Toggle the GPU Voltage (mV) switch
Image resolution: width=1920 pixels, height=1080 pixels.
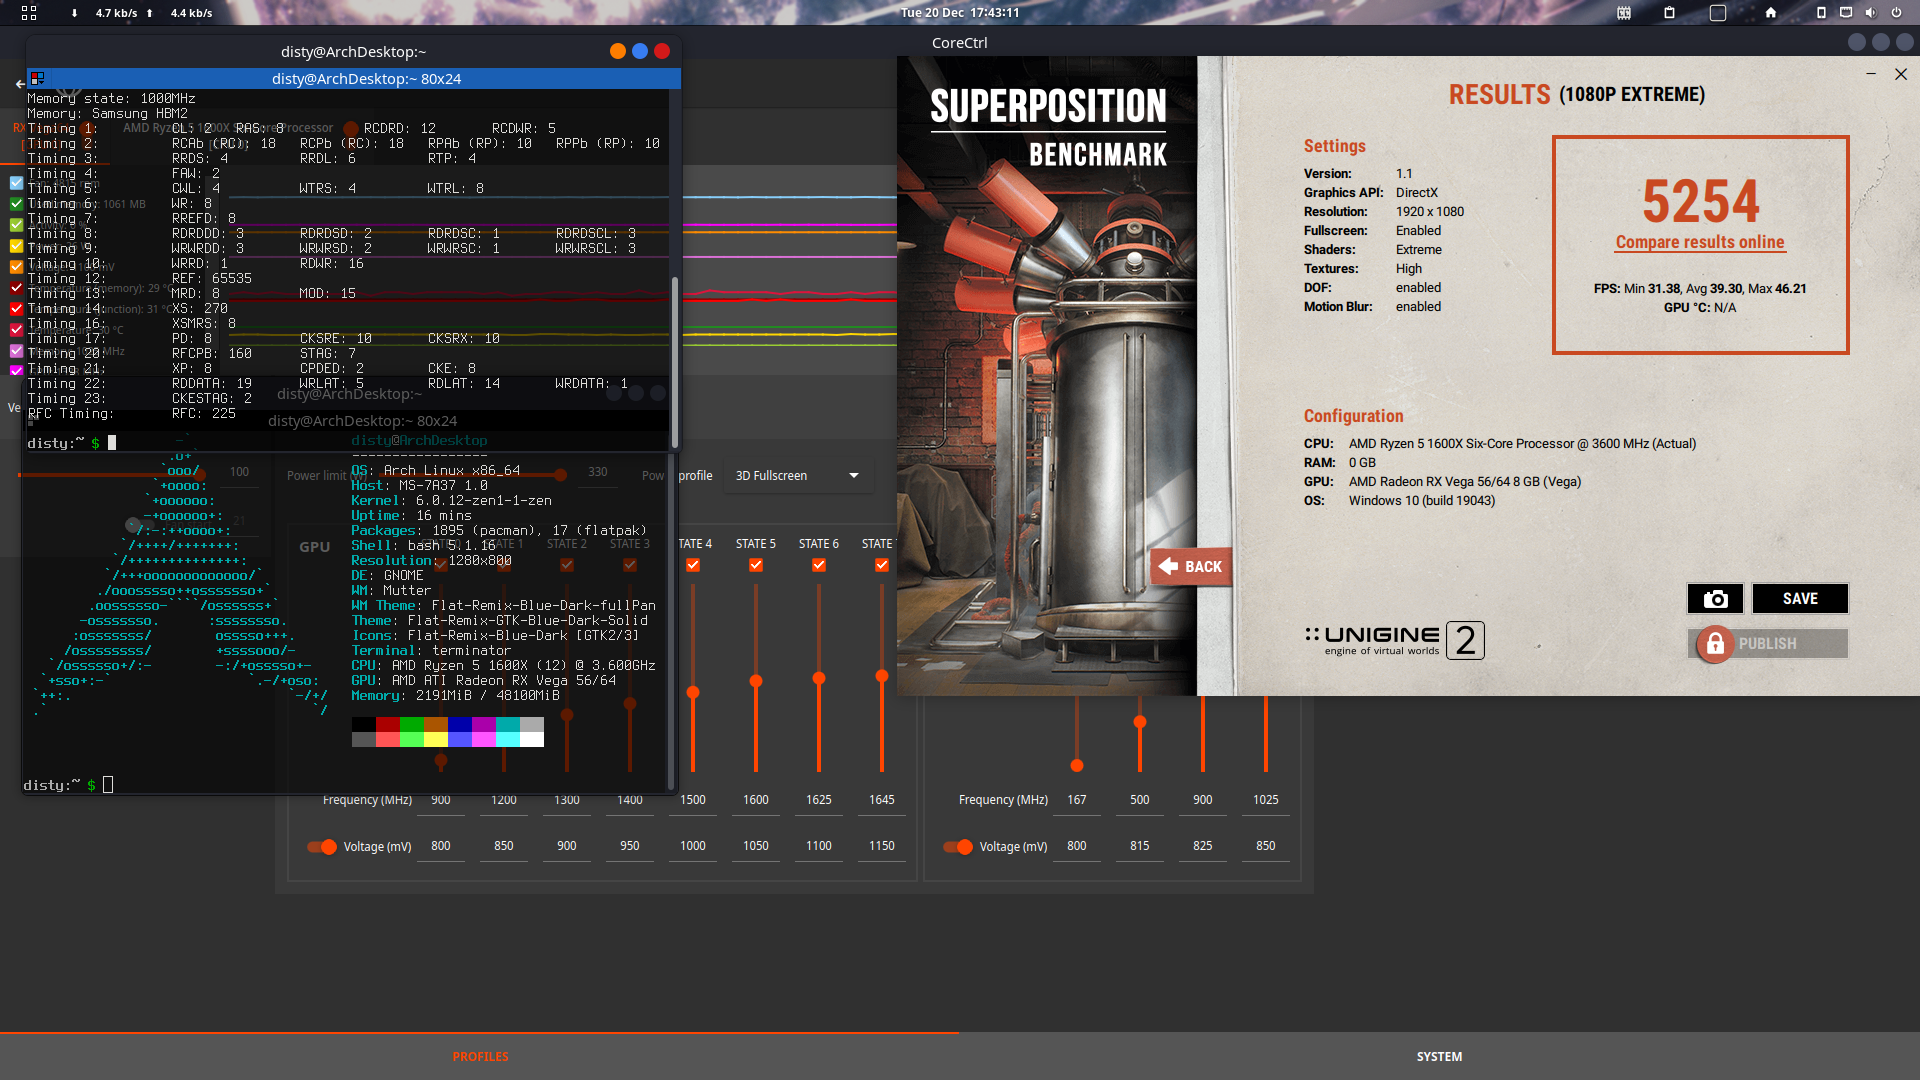(322, 847)
